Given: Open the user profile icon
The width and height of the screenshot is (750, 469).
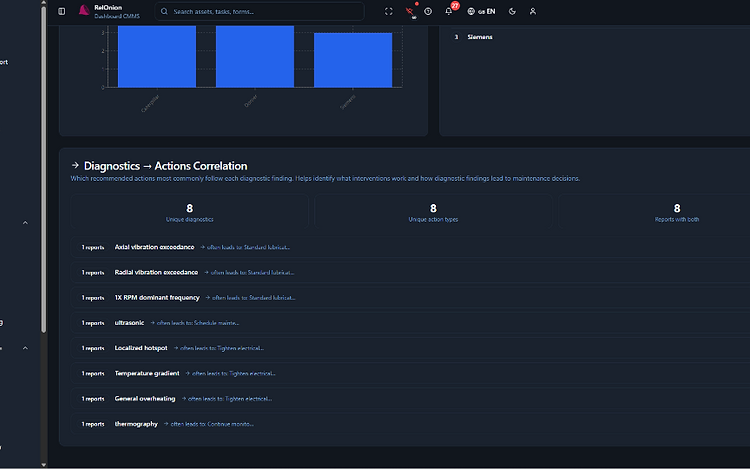Looking at the screenshot, I should point(533,11).
